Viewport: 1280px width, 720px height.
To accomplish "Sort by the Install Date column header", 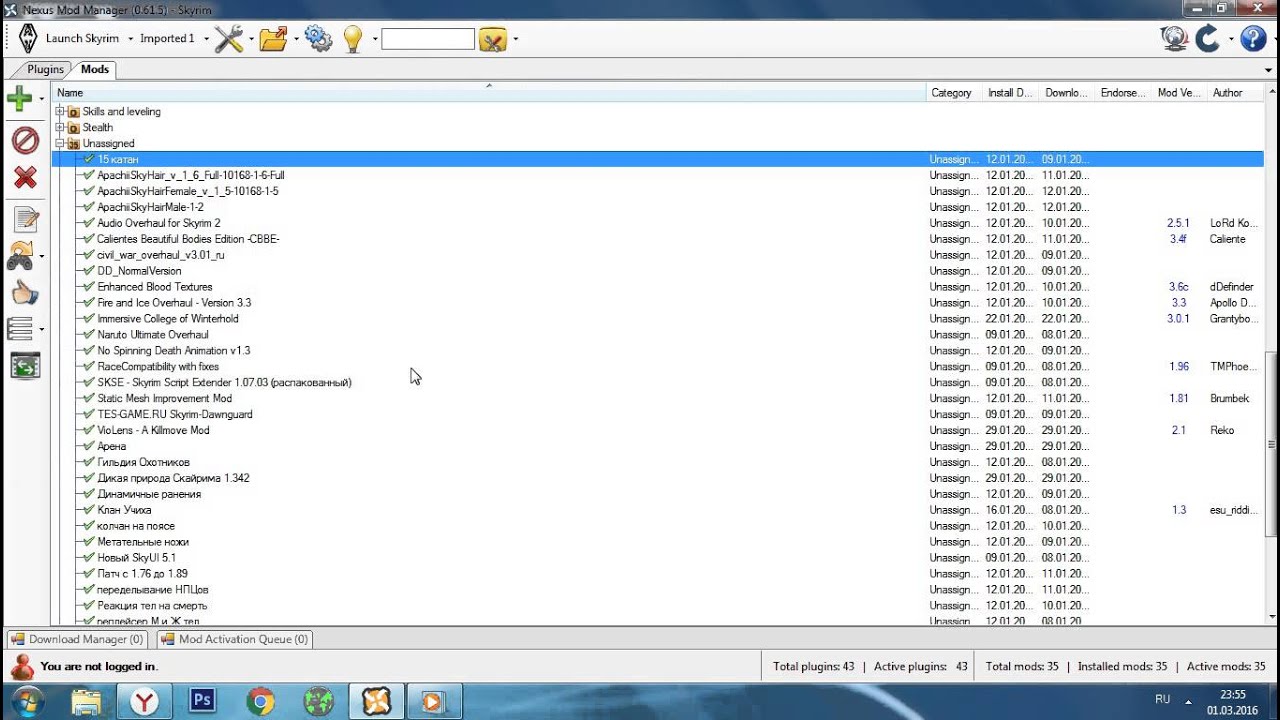I will [1010, 92].
